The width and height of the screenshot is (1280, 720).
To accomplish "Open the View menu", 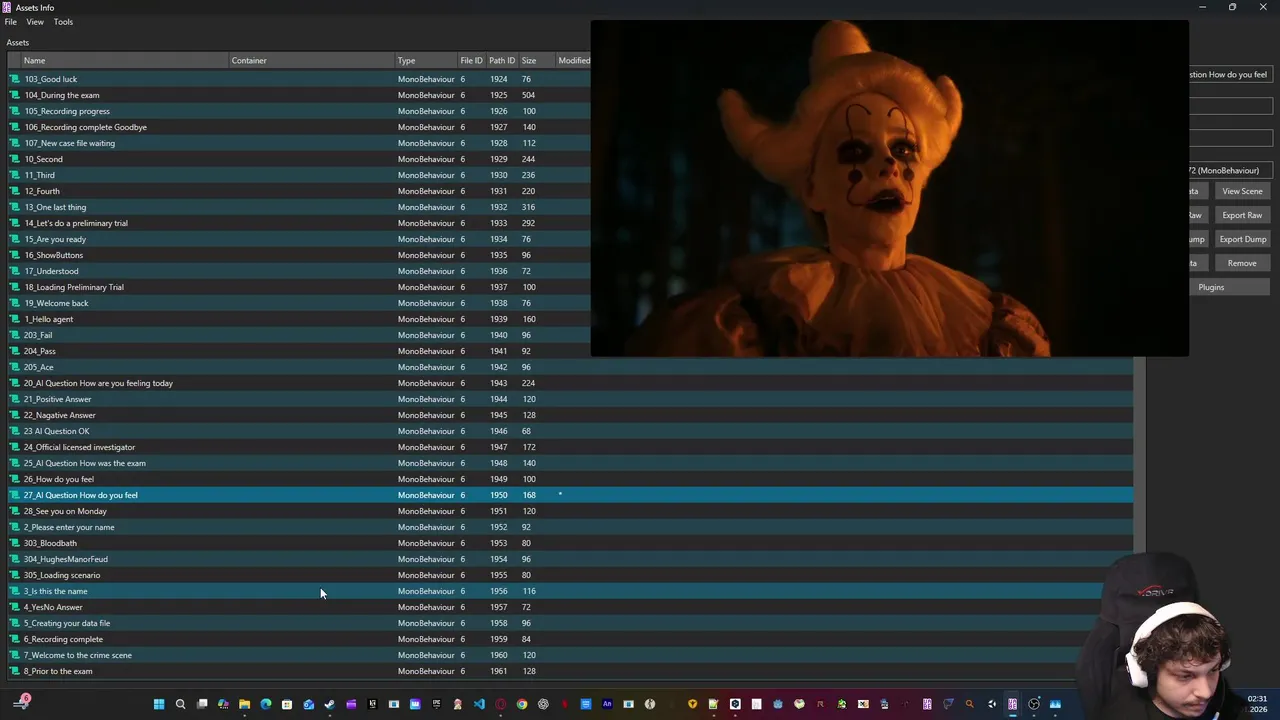I will [x=35, y=22].
